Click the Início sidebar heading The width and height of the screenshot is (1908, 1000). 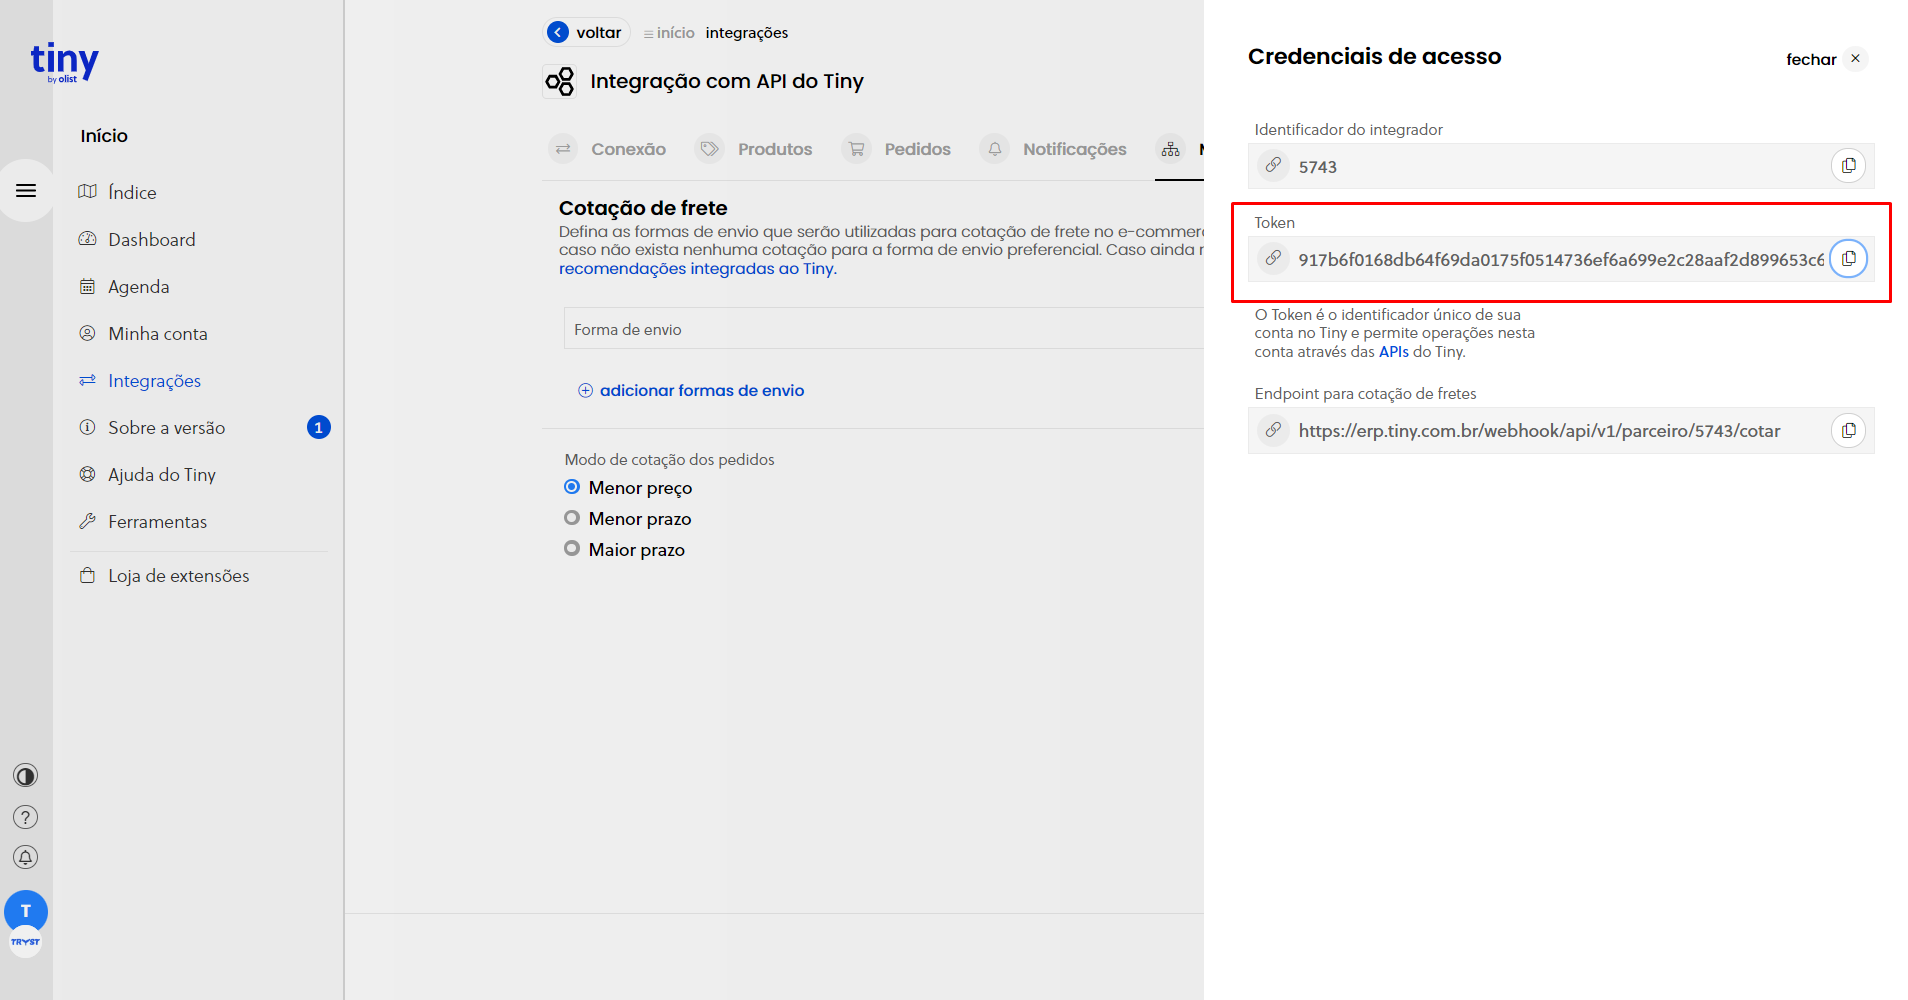(104, 135)
